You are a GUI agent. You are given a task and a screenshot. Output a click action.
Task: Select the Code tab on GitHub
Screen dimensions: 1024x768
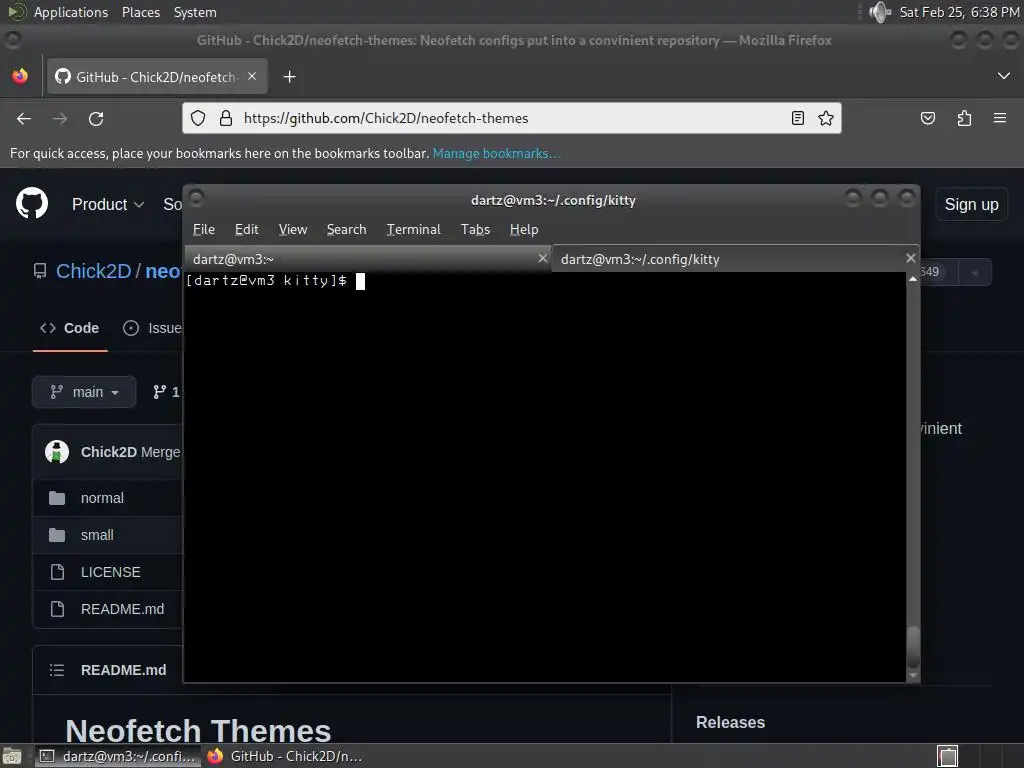click(x=70, y=328)
